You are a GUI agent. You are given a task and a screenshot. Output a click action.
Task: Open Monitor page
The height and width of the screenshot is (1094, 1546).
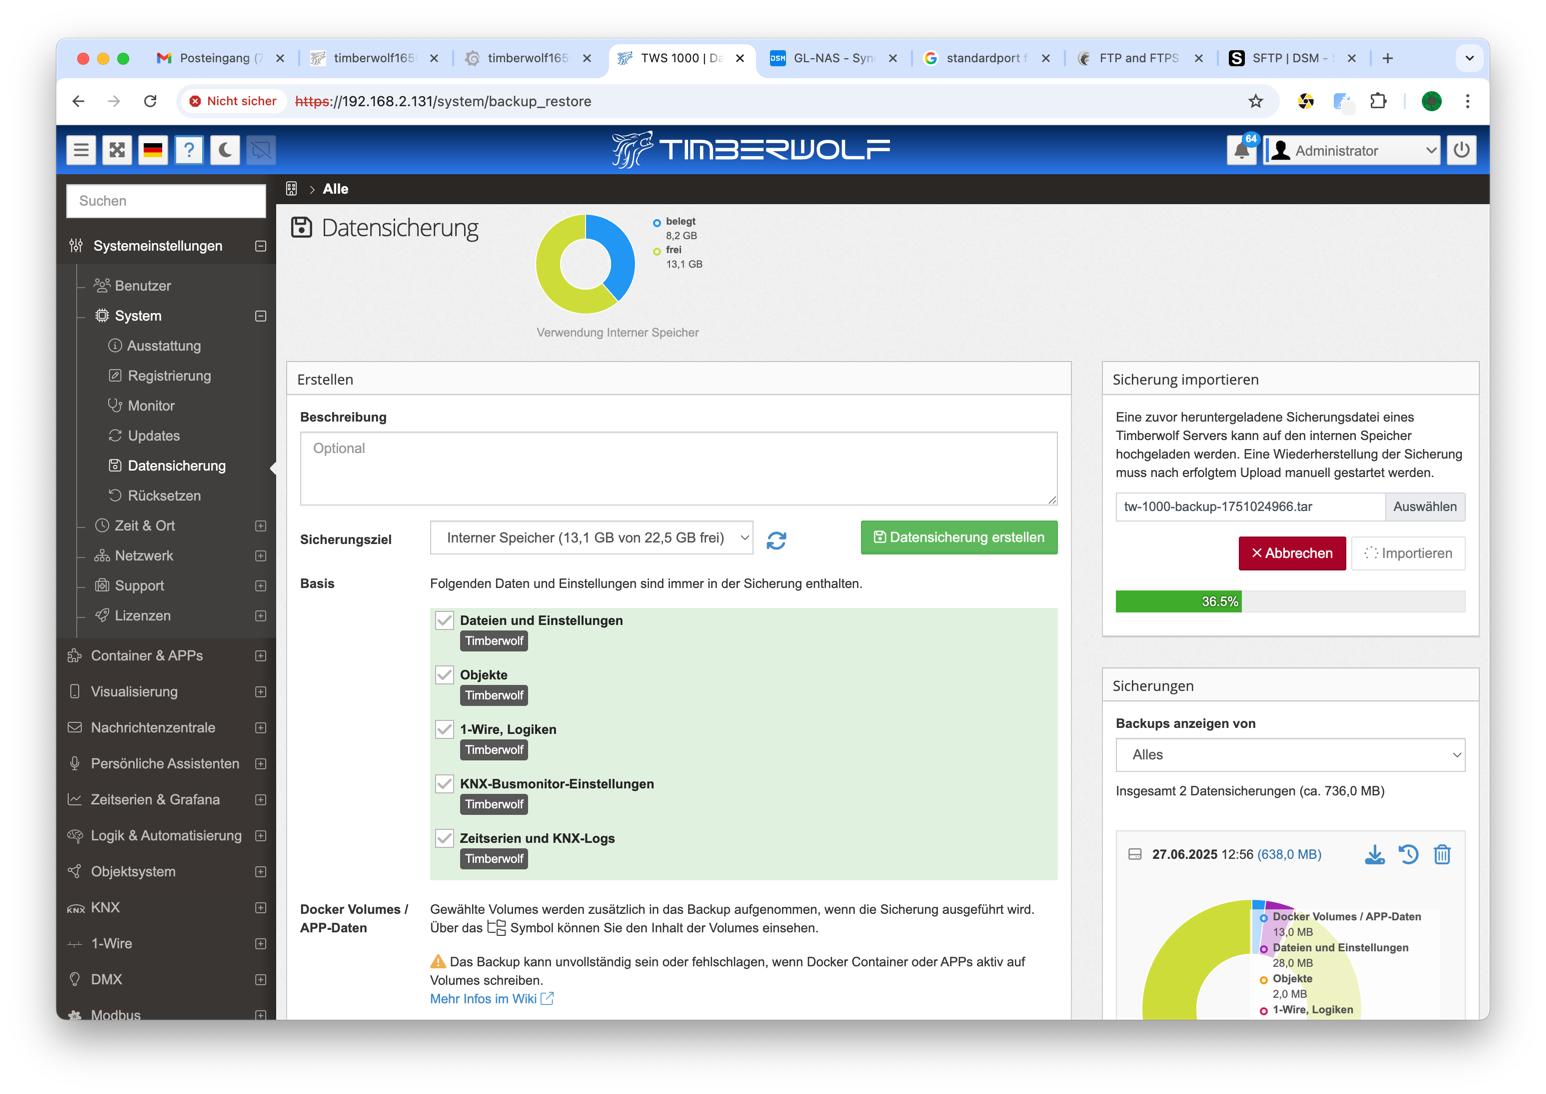pyautogui.click(x=151, y=406)
